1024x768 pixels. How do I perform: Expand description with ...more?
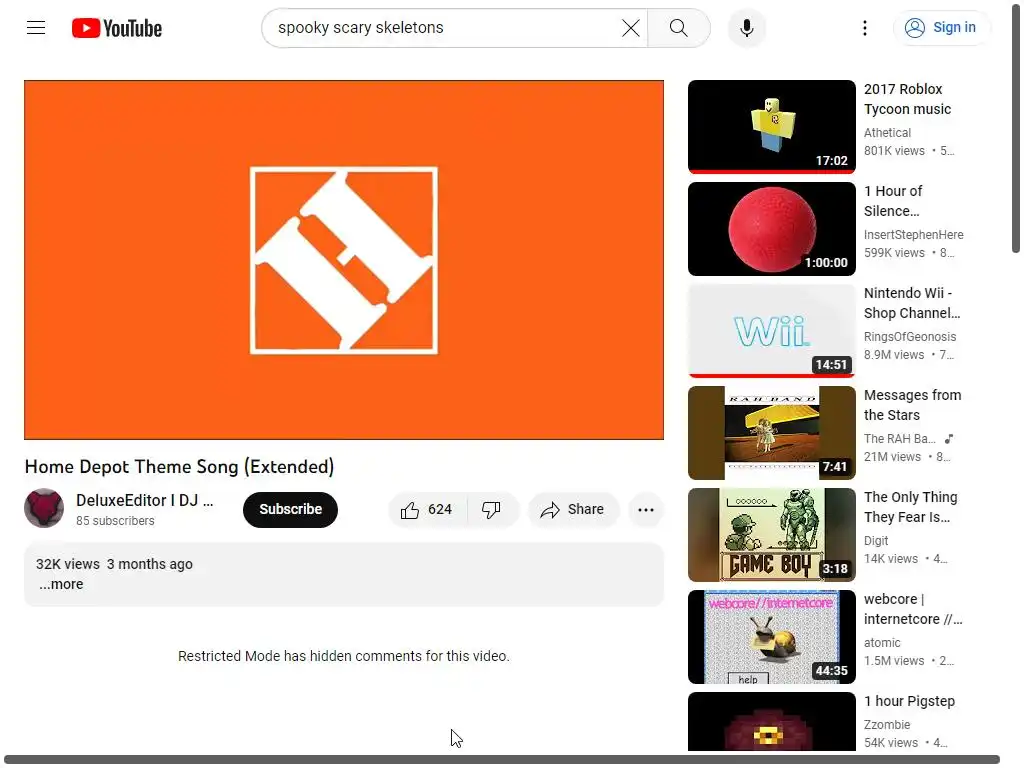click(61, 584)
